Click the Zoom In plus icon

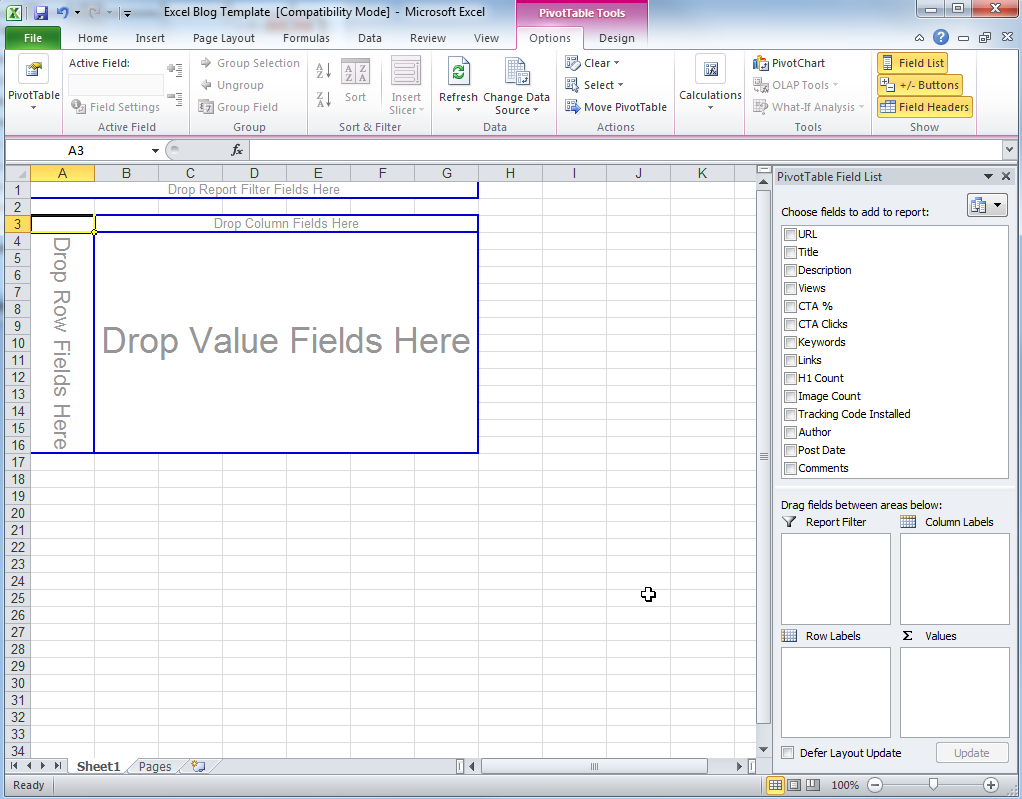point(991,785)
